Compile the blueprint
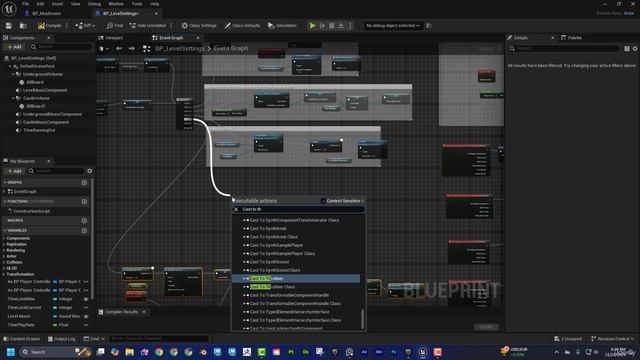This screenshot has height=360, width=640. 49,26
